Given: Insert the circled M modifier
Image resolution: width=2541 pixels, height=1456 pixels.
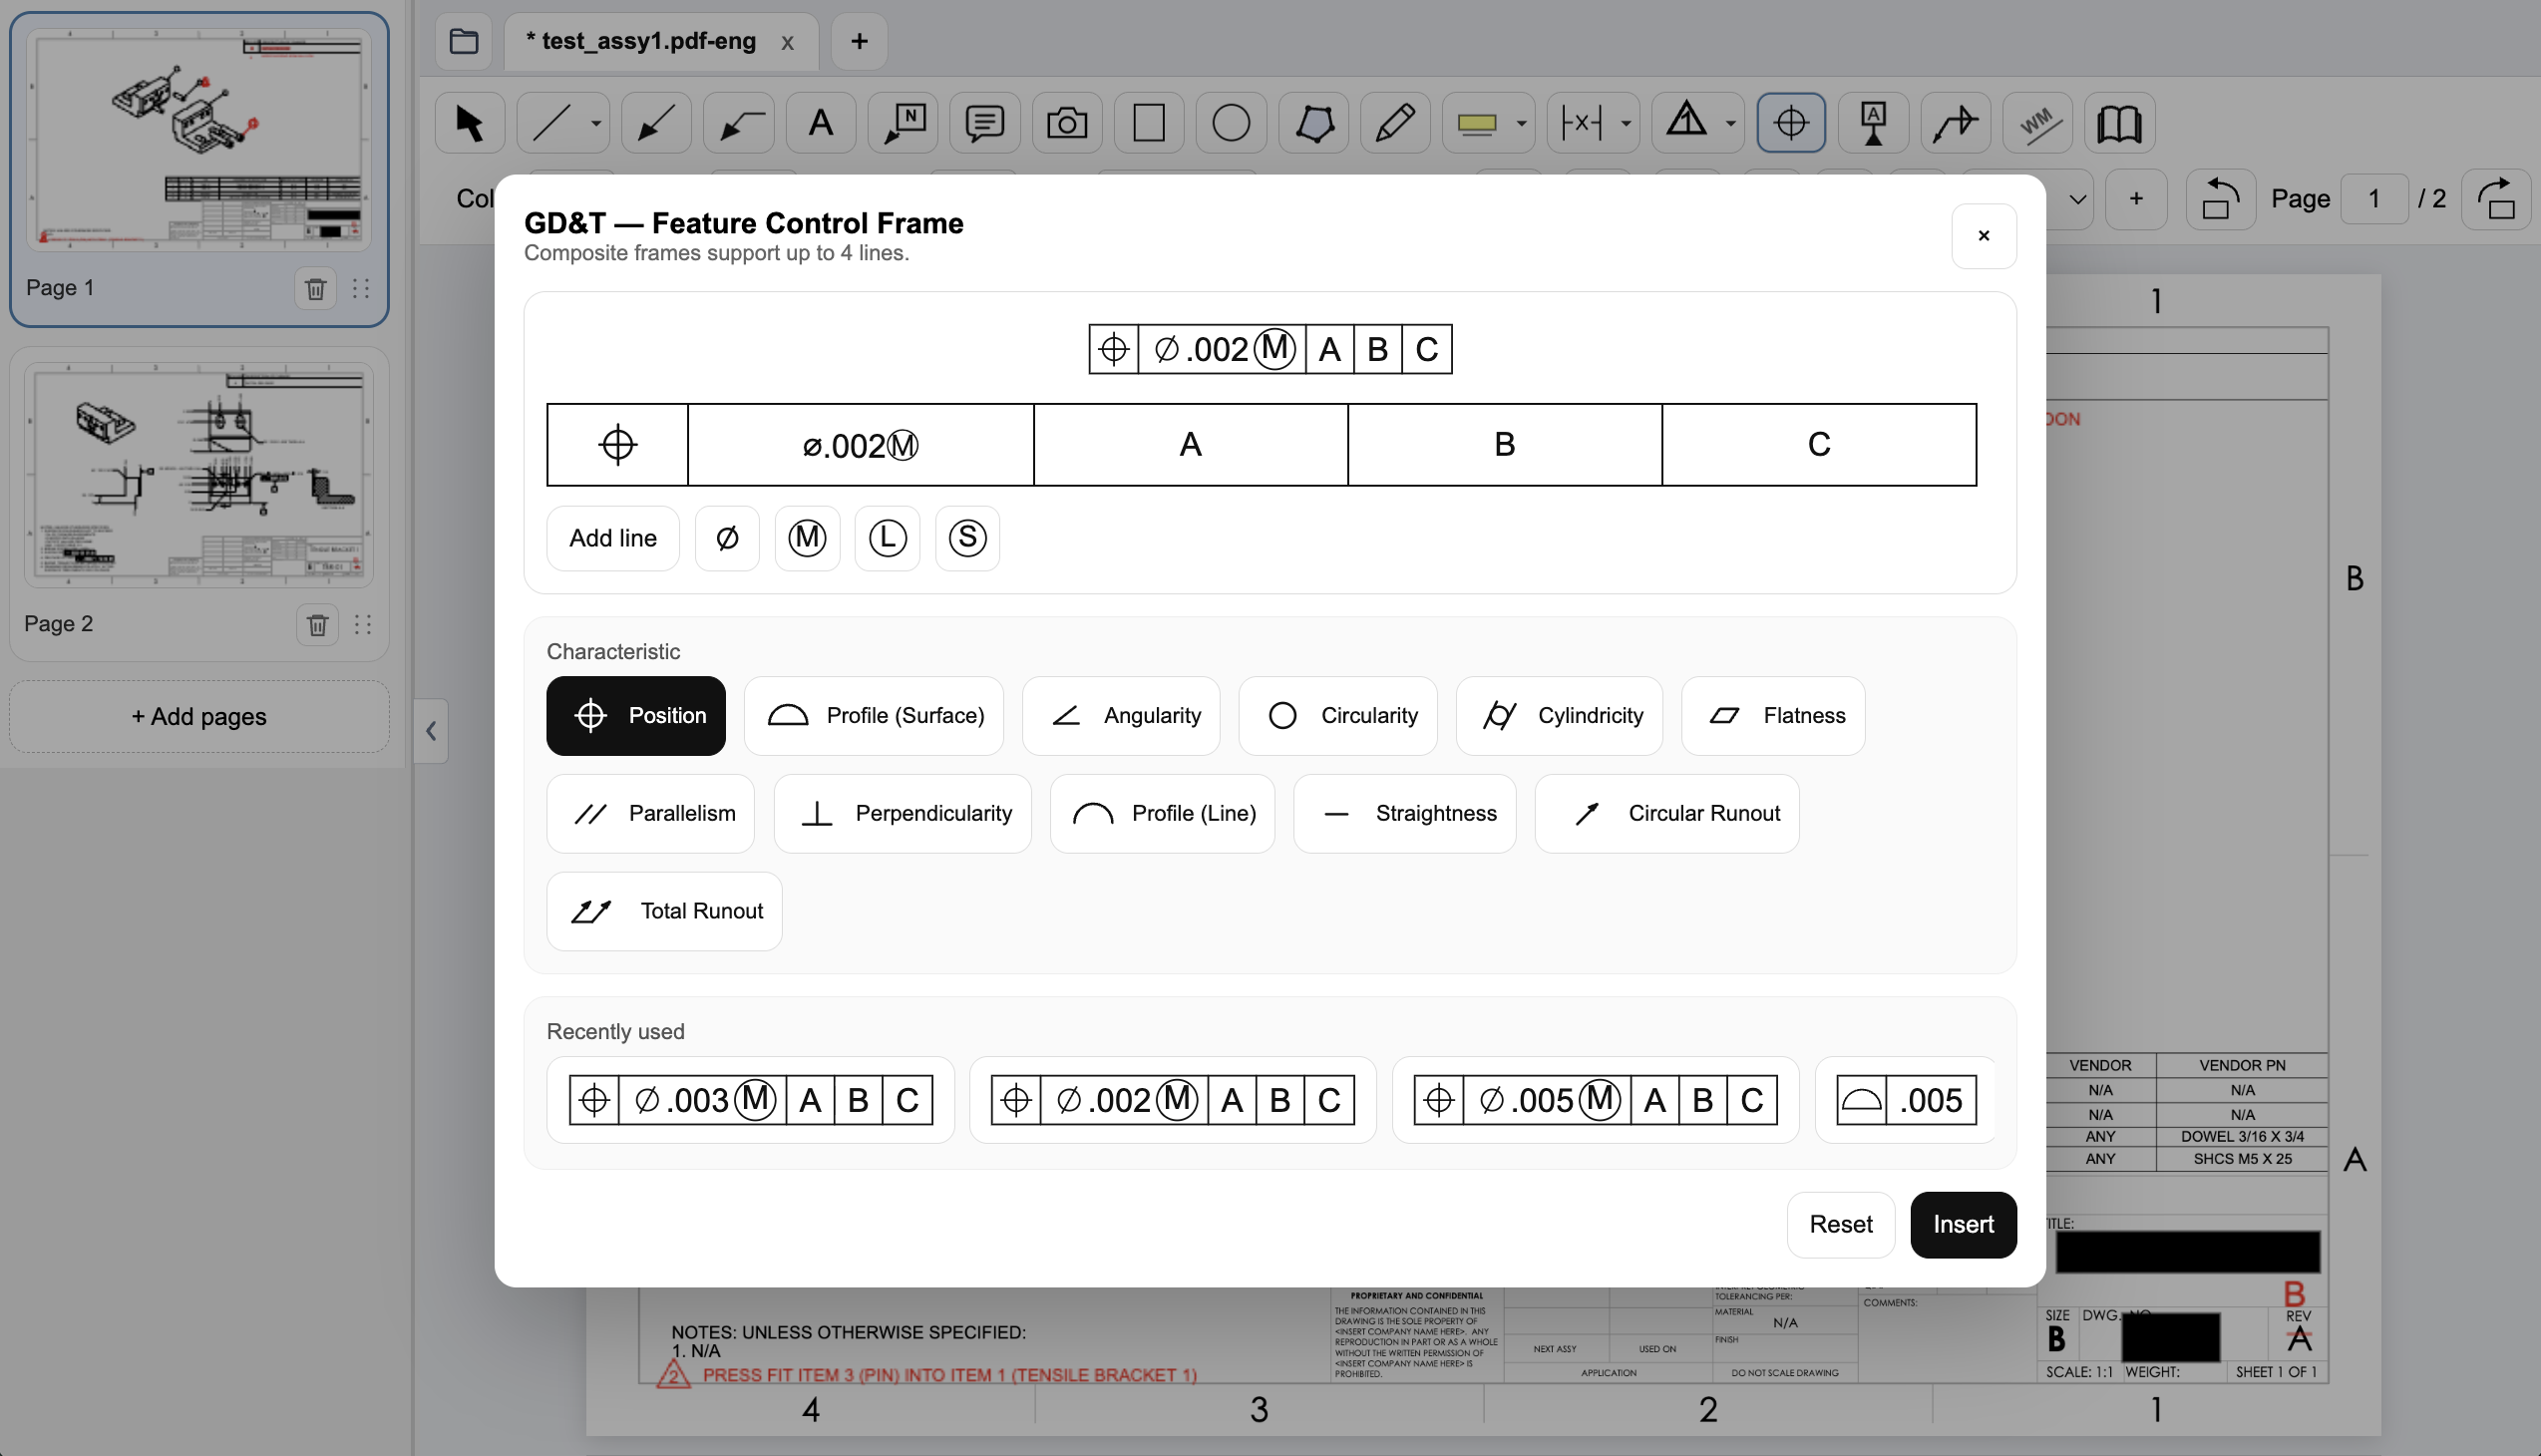Looking at the screenshot, I should [807, 538].
